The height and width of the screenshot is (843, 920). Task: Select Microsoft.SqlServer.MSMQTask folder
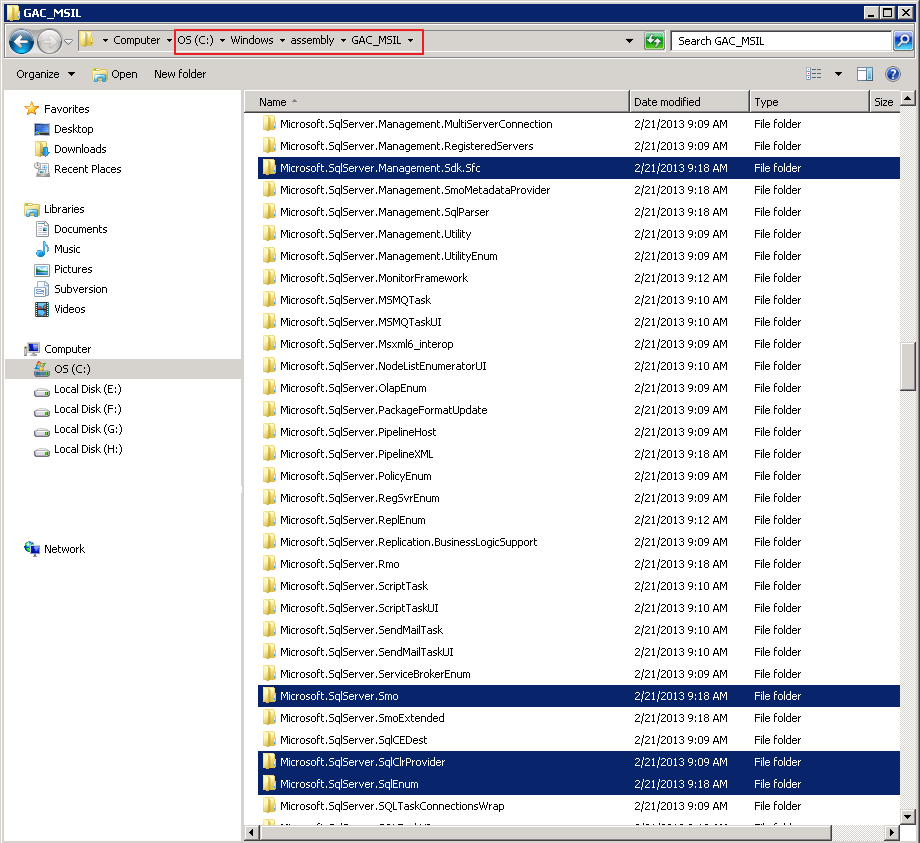point(579,300)
